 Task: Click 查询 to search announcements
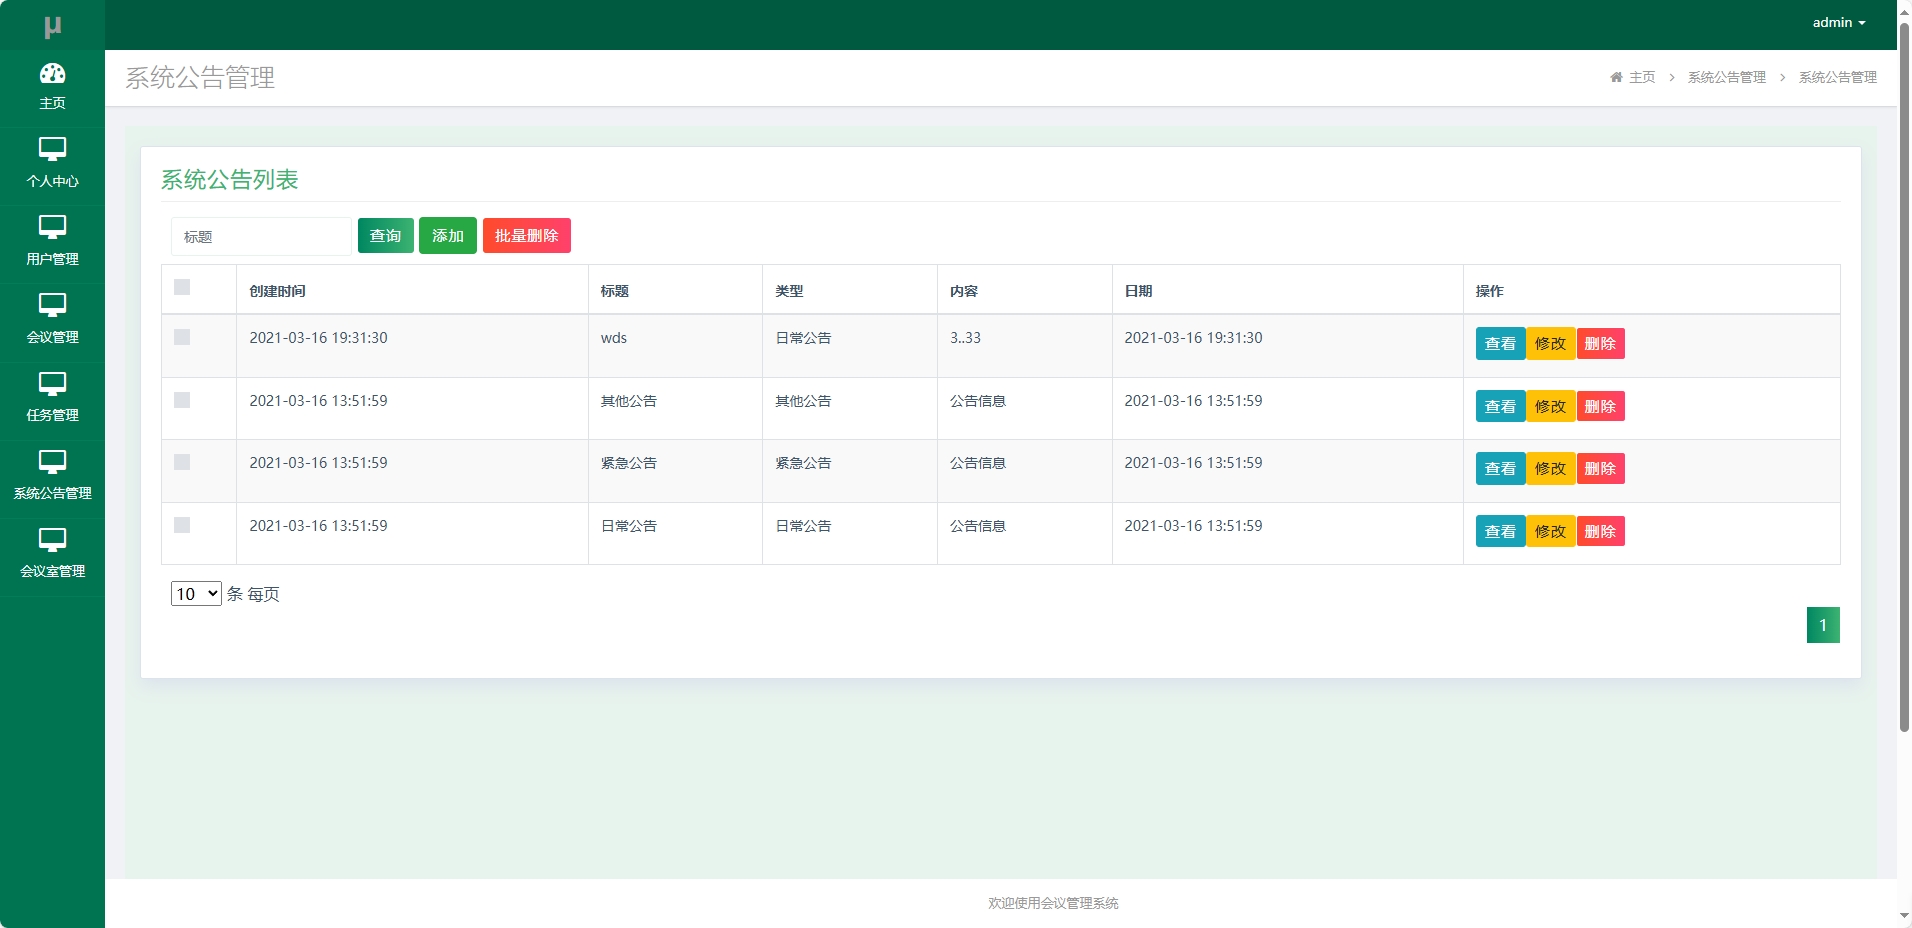pos(385,236)
